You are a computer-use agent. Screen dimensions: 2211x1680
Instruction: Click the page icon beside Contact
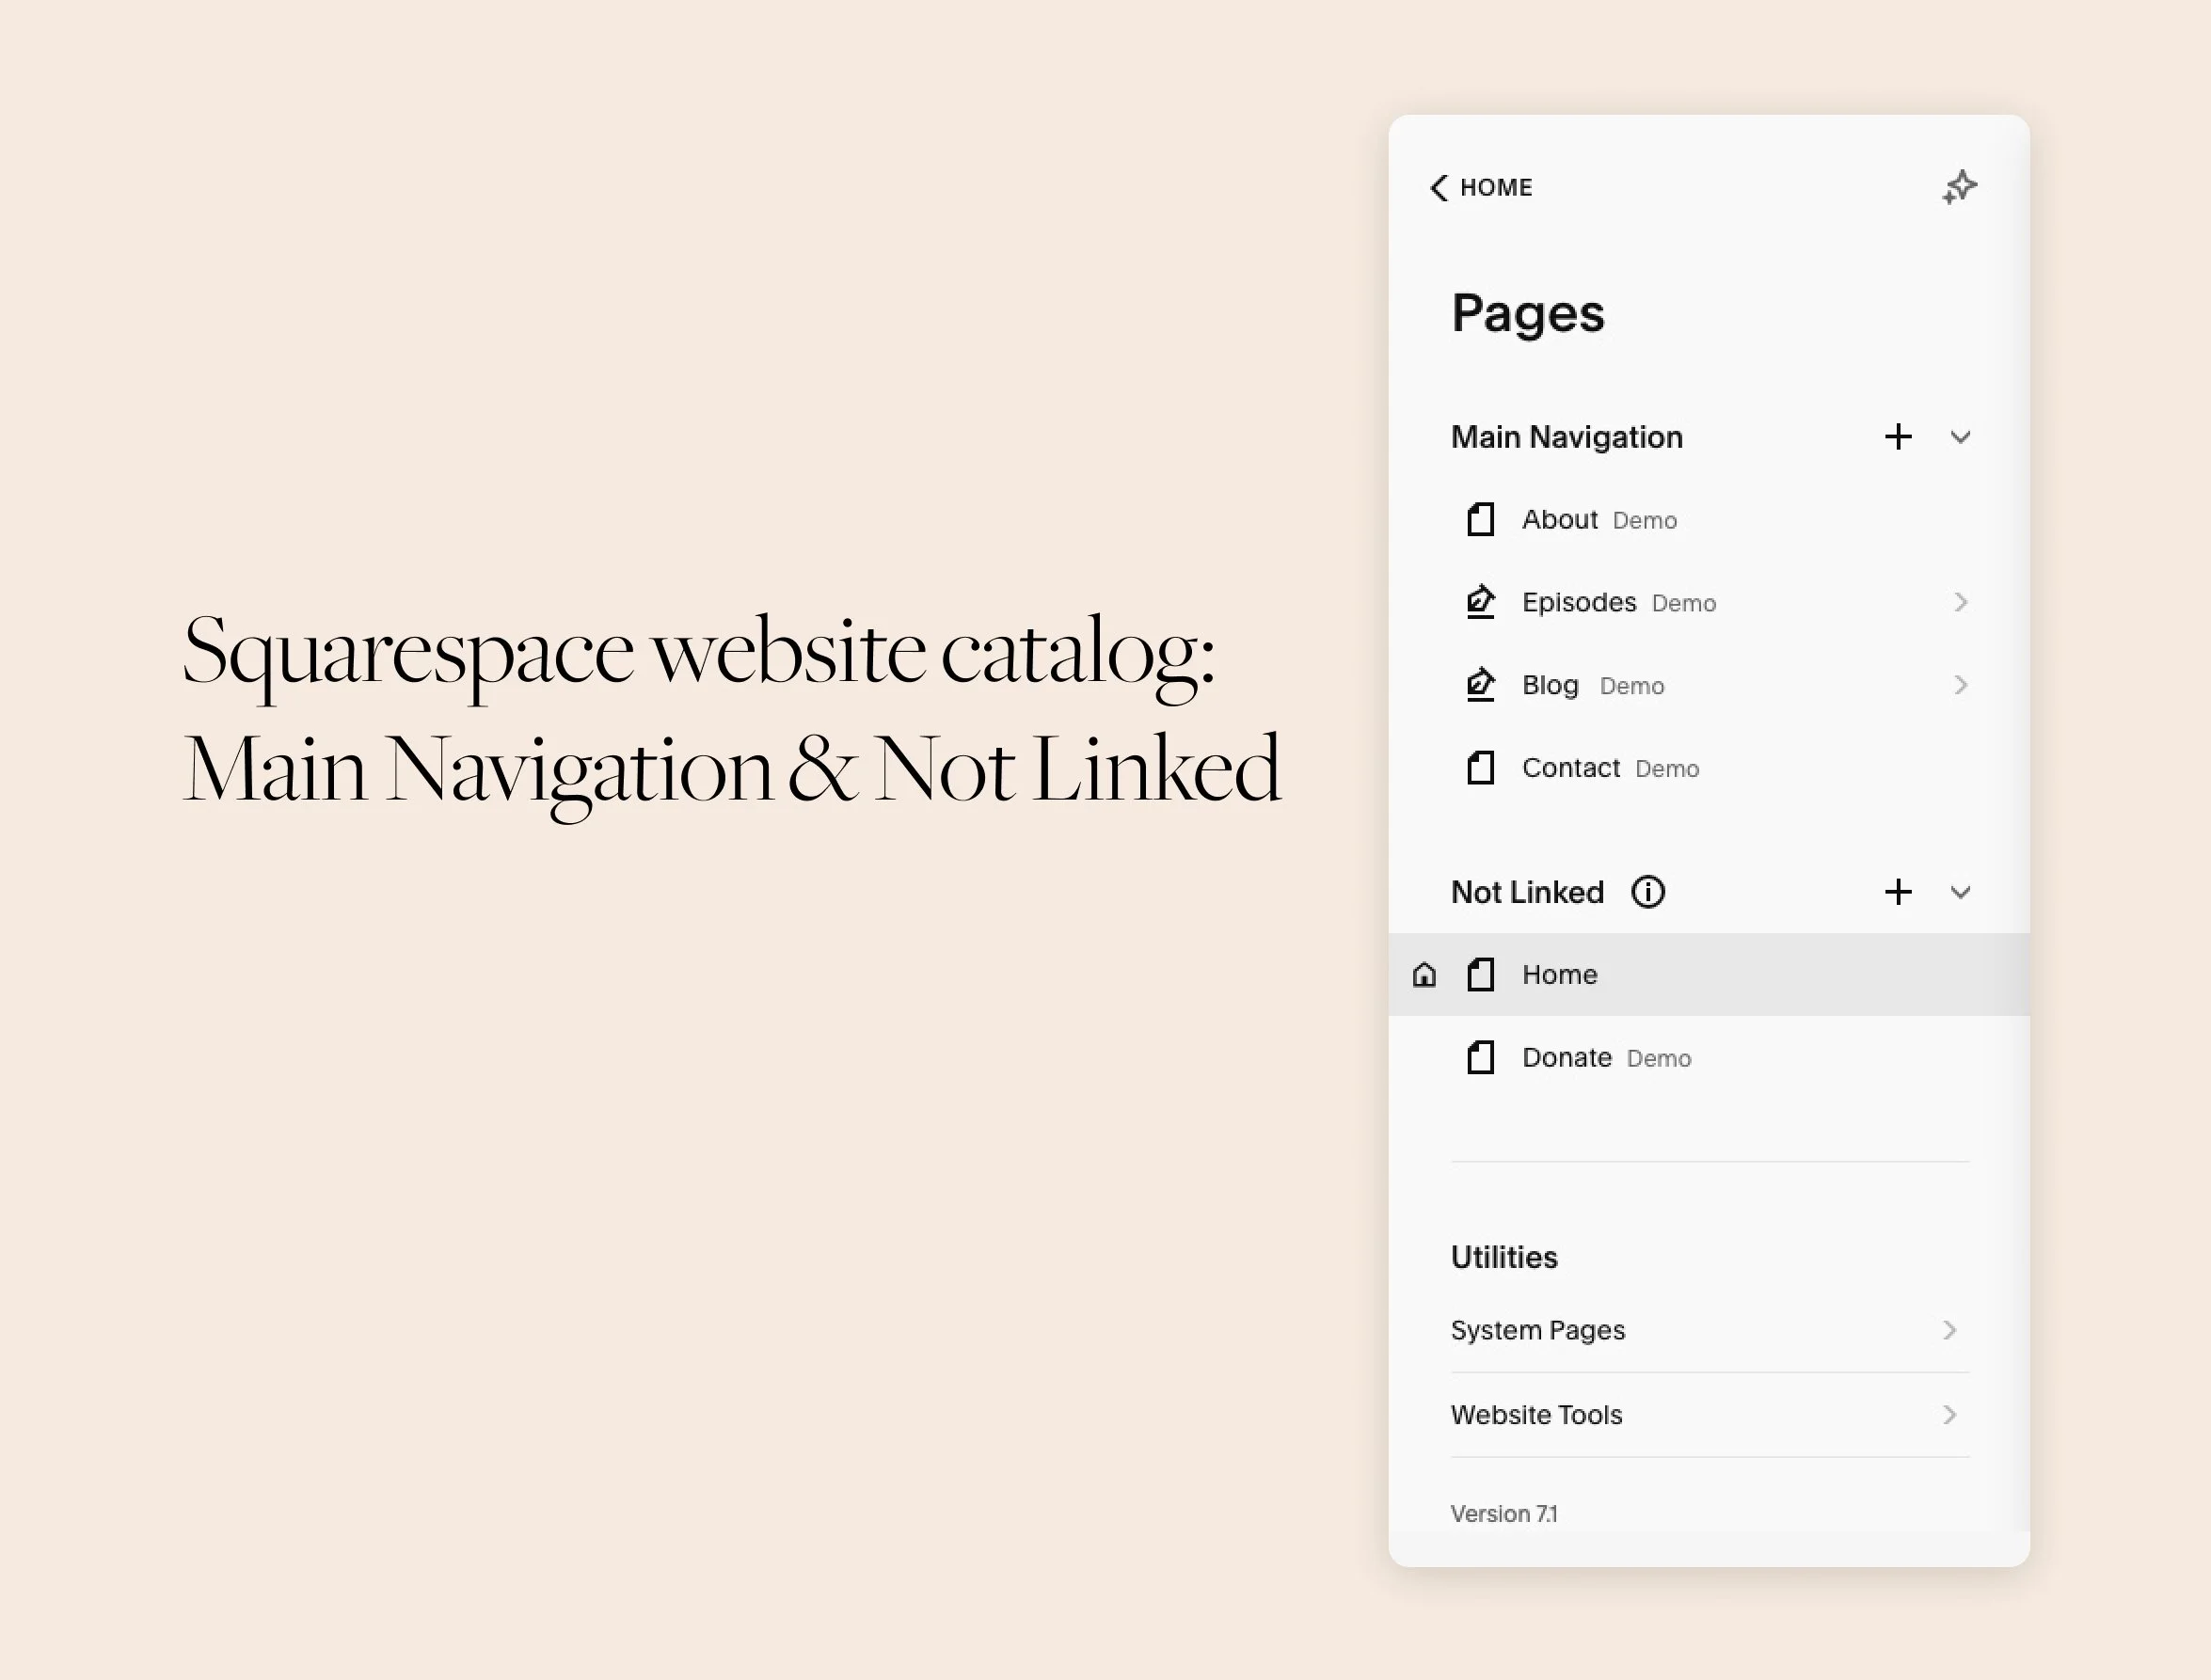pos(1480,768)
